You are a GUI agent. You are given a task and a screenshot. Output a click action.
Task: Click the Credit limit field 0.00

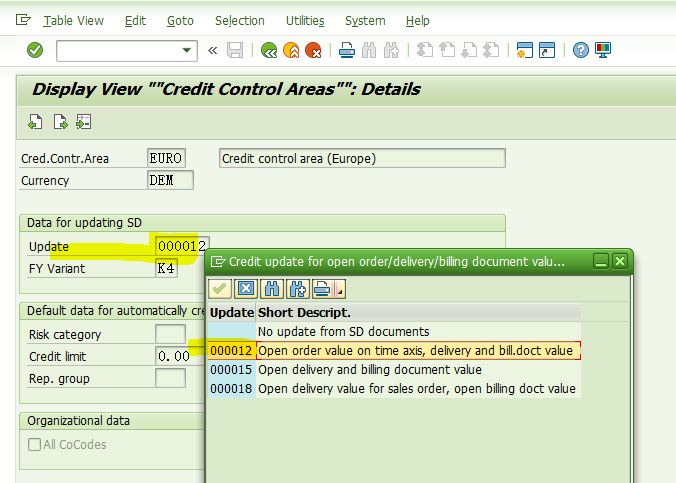pos(180,356)
